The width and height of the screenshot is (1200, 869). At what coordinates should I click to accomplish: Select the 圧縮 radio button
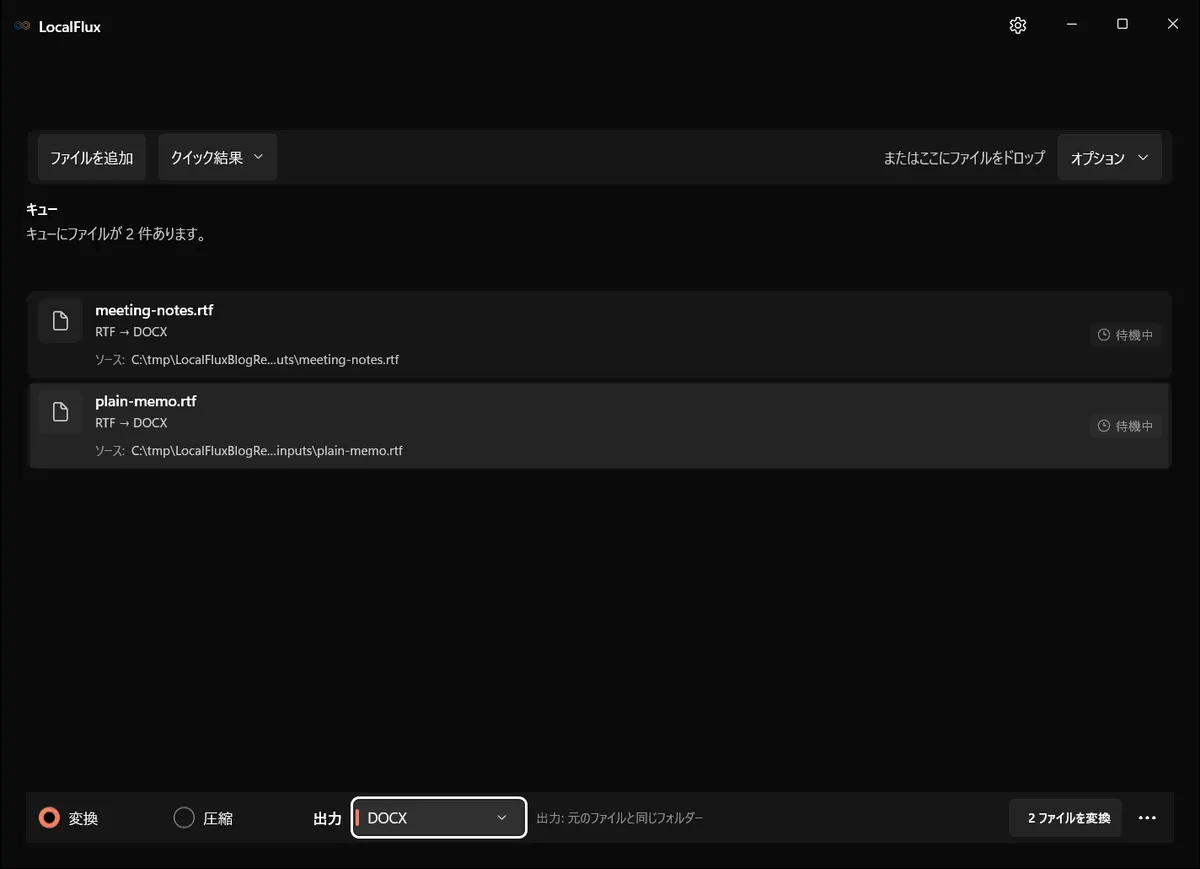point(184,818)
